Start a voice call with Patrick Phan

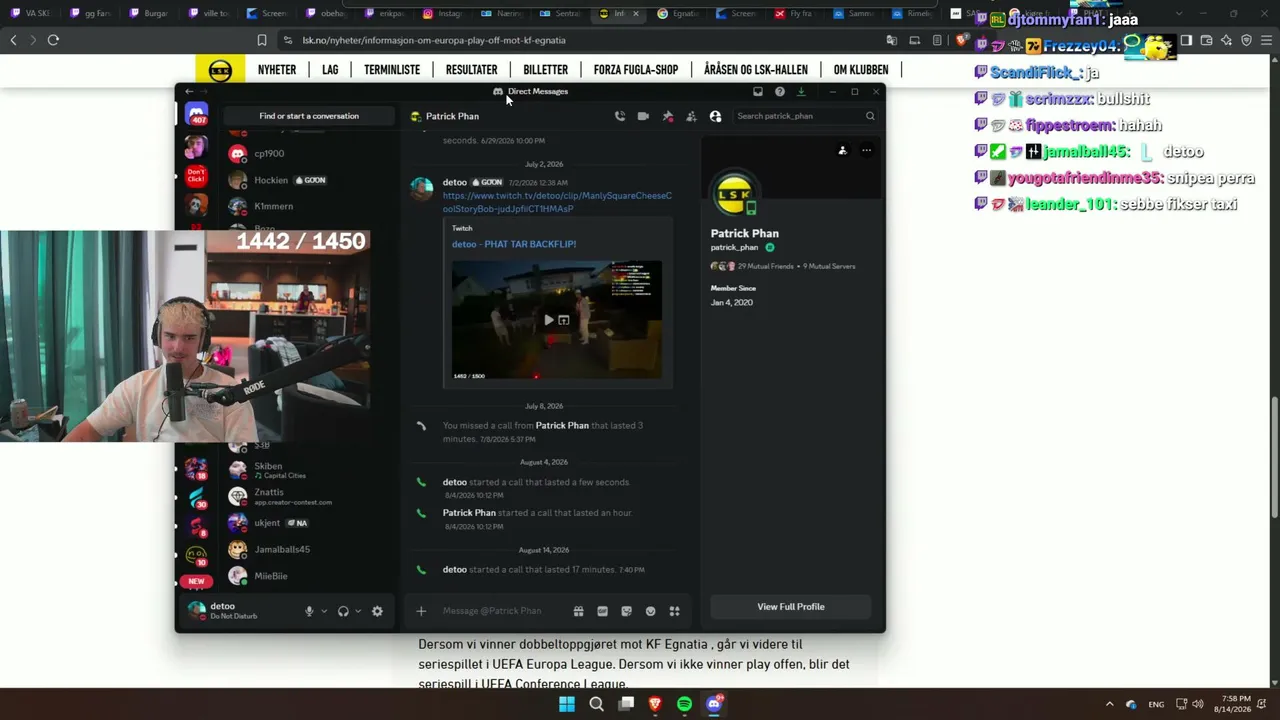[x=620, y=116]
